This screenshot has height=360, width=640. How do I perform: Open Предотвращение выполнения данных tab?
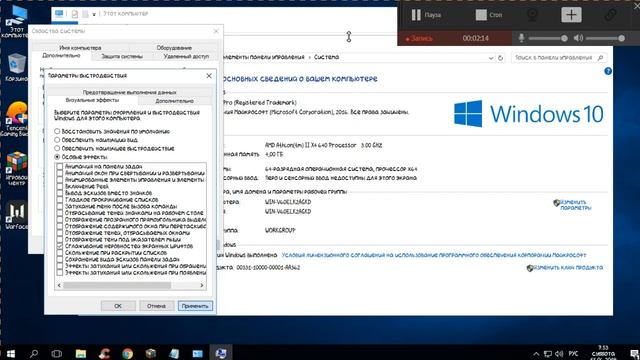(129, 92)
